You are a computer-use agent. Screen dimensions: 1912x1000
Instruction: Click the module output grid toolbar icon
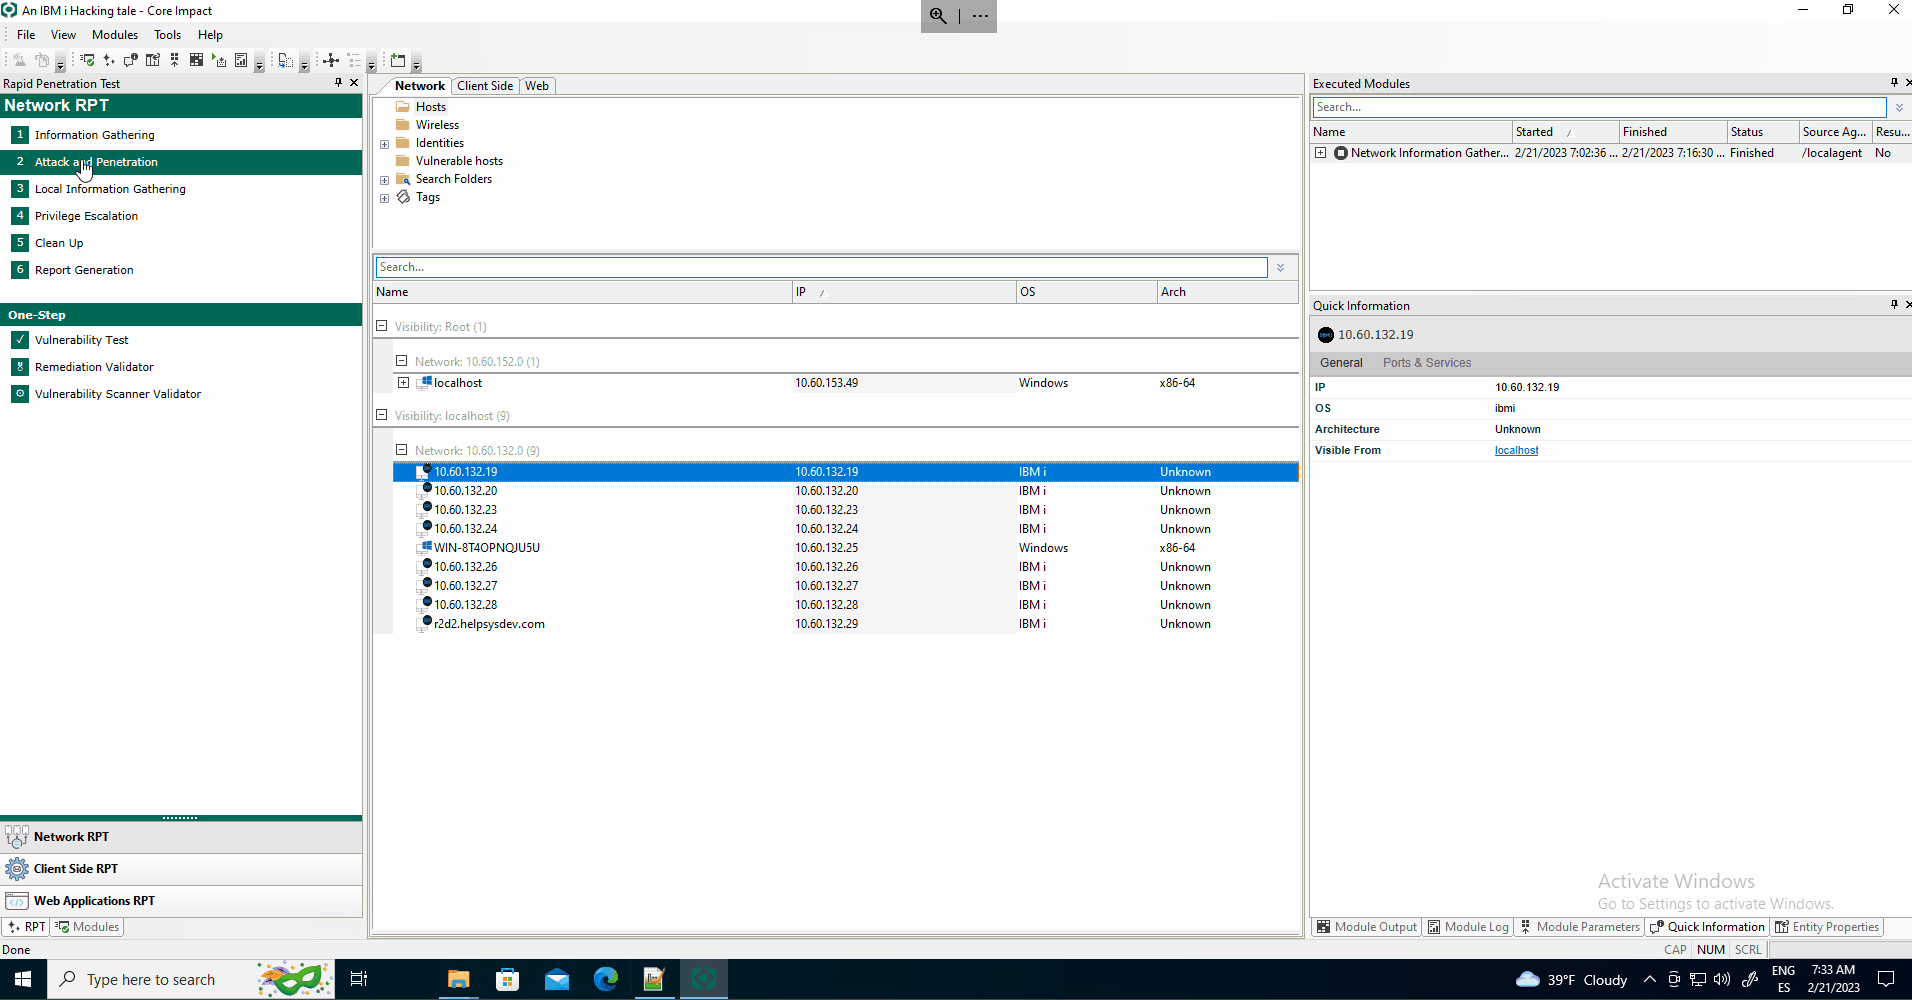pyautogui.click(x=196, y=60)
